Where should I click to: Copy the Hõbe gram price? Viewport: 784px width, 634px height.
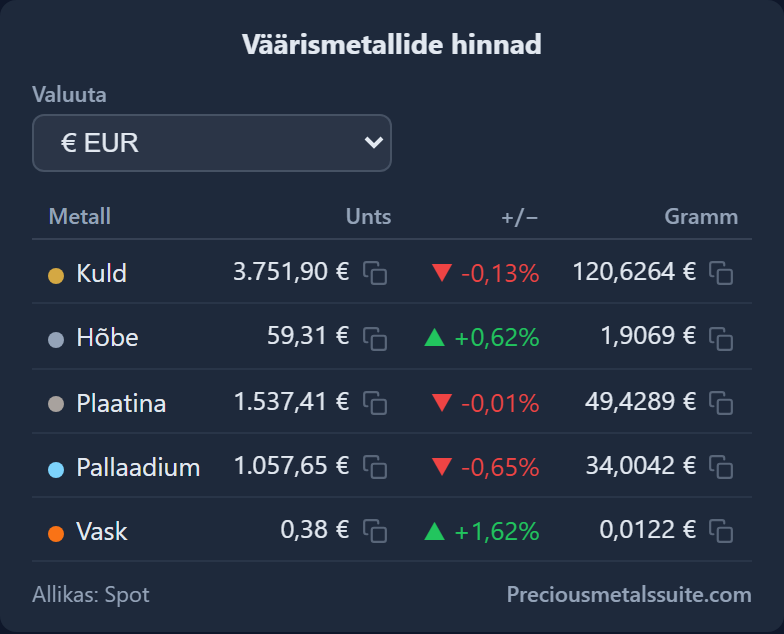click(x=721, y=338)
